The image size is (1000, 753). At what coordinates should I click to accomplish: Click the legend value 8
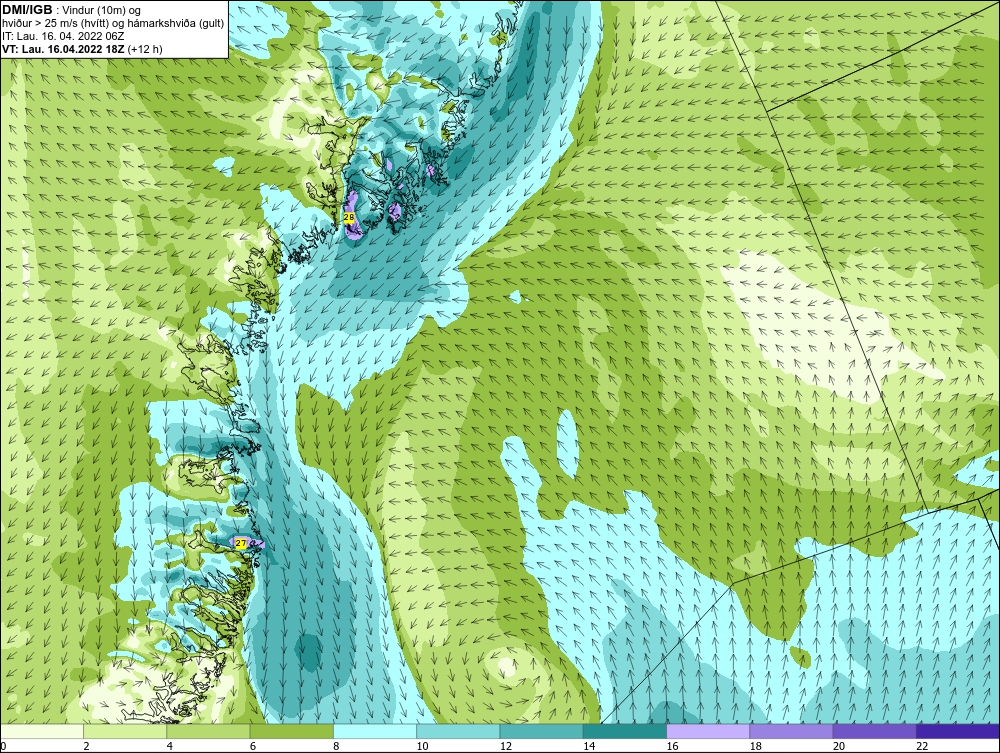(336, 746)
